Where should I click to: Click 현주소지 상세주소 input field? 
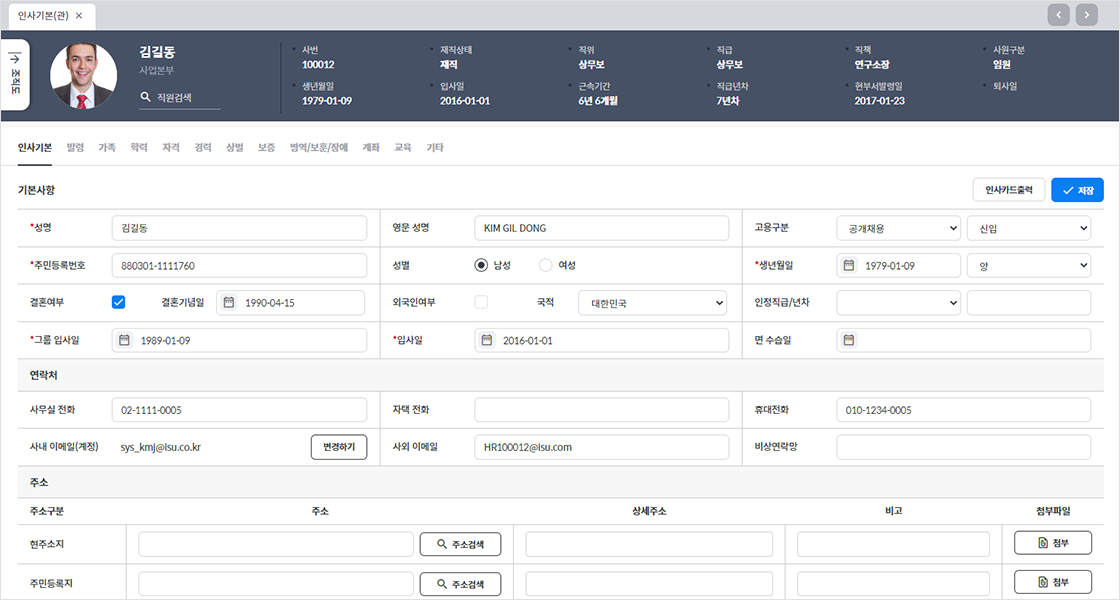point(649,544)
